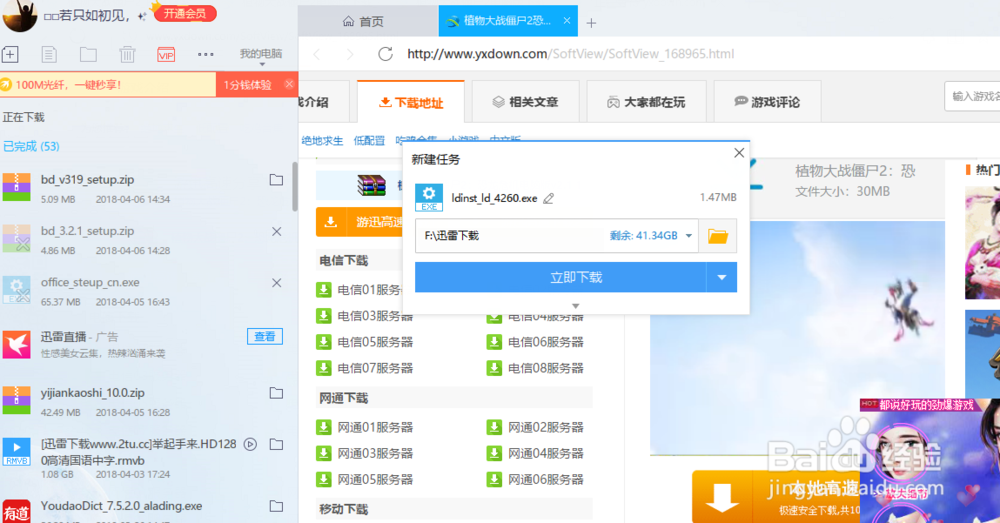Click the 低配置 link
The width and height of the screenshot is (1000, 523).
(369, 141)
